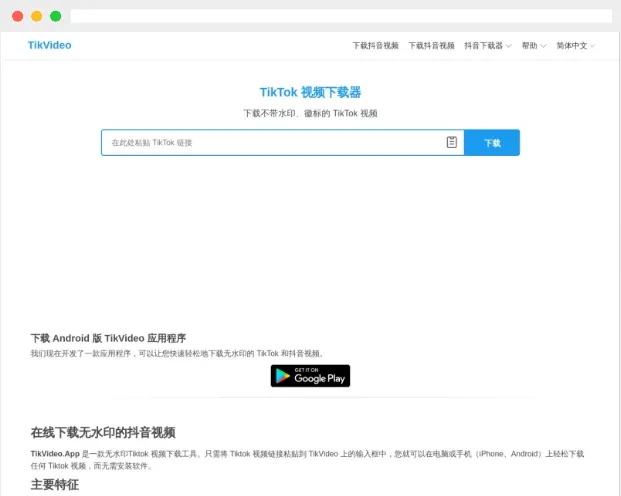Screen dimensions: 621x496
Task: Click the browser address bar
Action: point(341,16)
